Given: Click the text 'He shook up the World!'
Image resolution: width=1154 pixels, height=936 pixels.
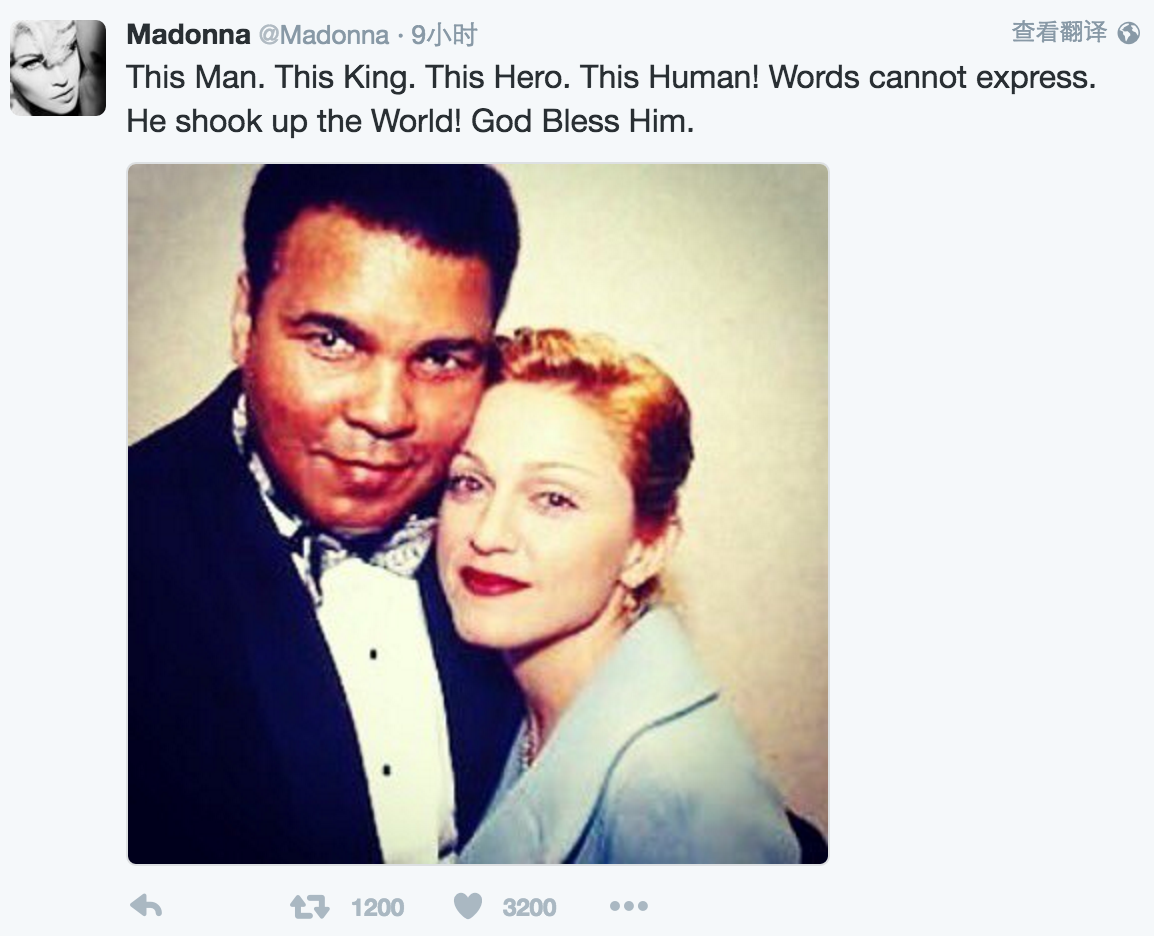Looking at the screenshot, I should (295, 122).
